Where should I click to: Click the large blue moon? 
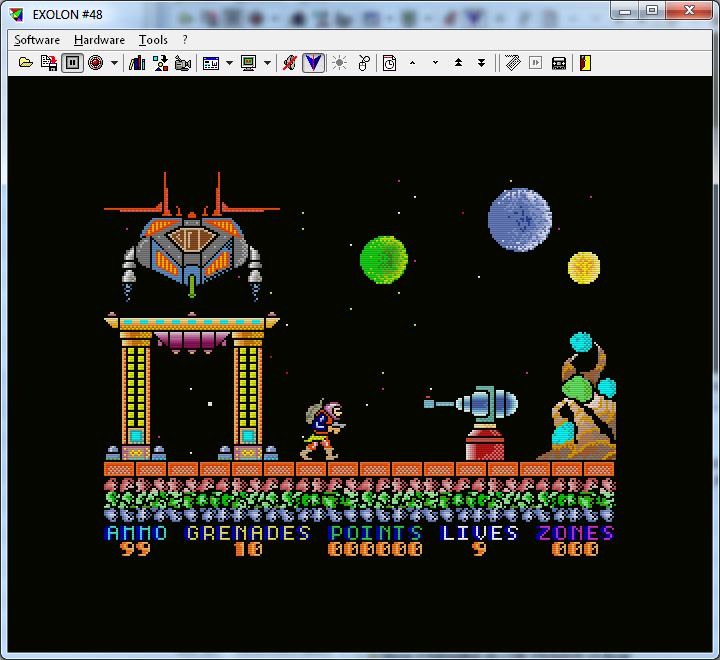tap(520, 220)
